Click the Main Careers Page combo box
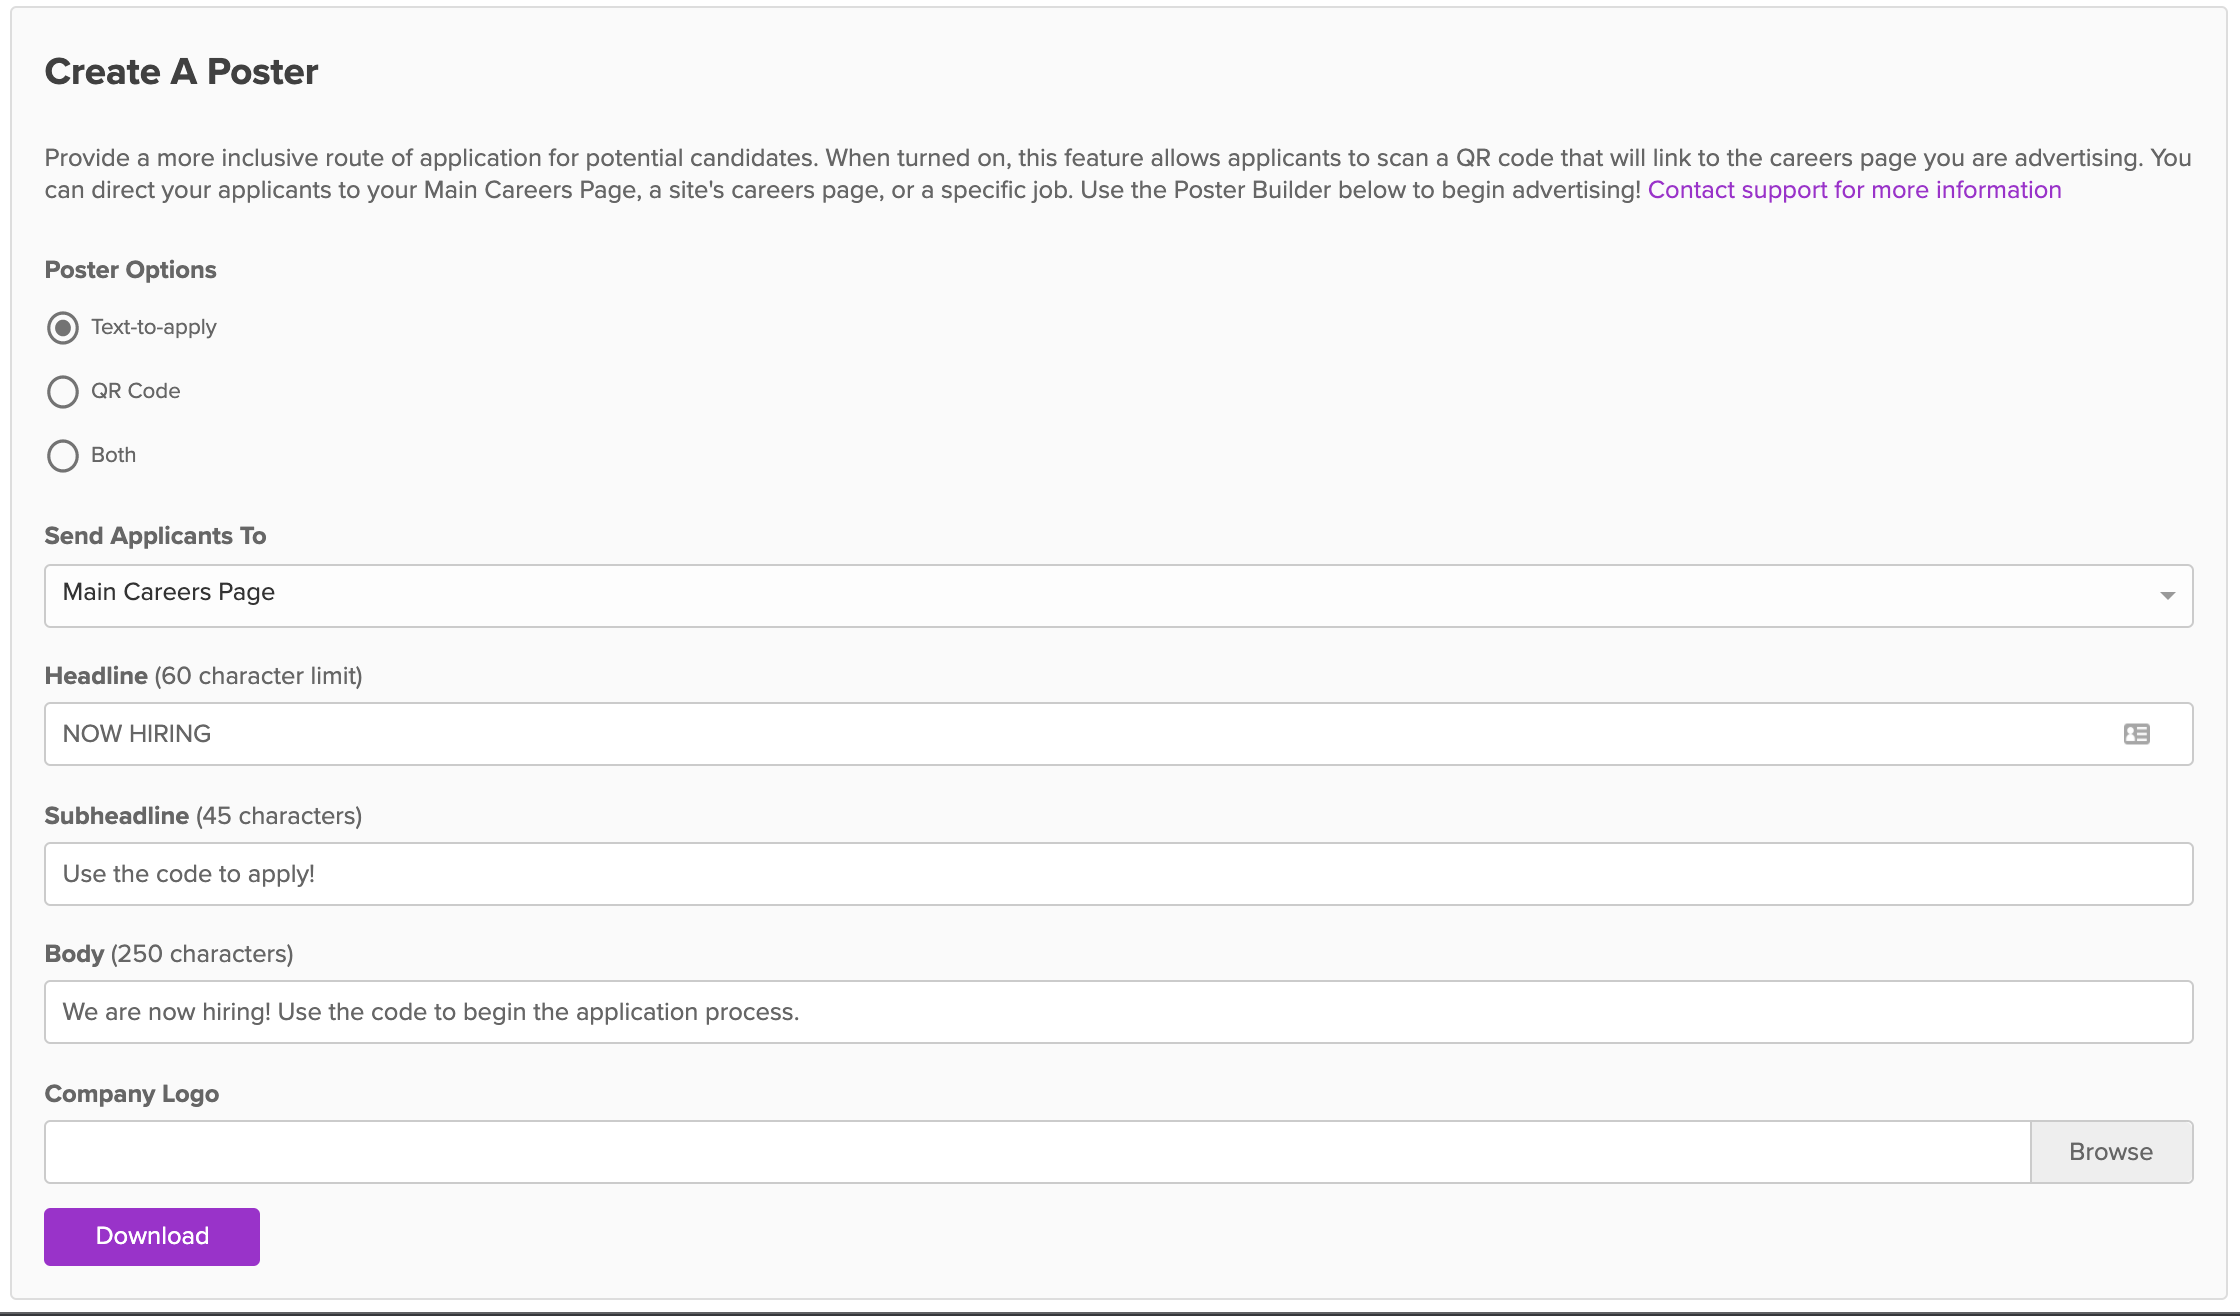This screenshot has width=2240, height=1316. tap(1000, 596)
